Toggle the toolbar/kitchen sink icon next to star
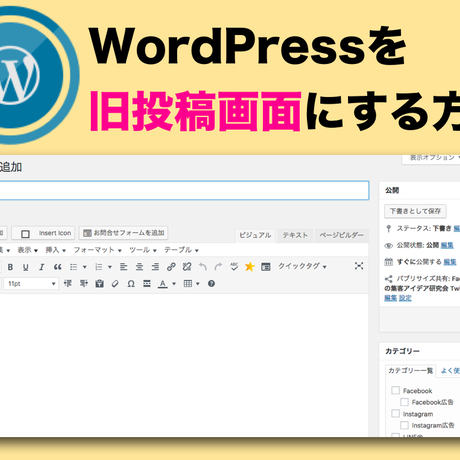The image size is (460, 460). (x=266, y=267)
